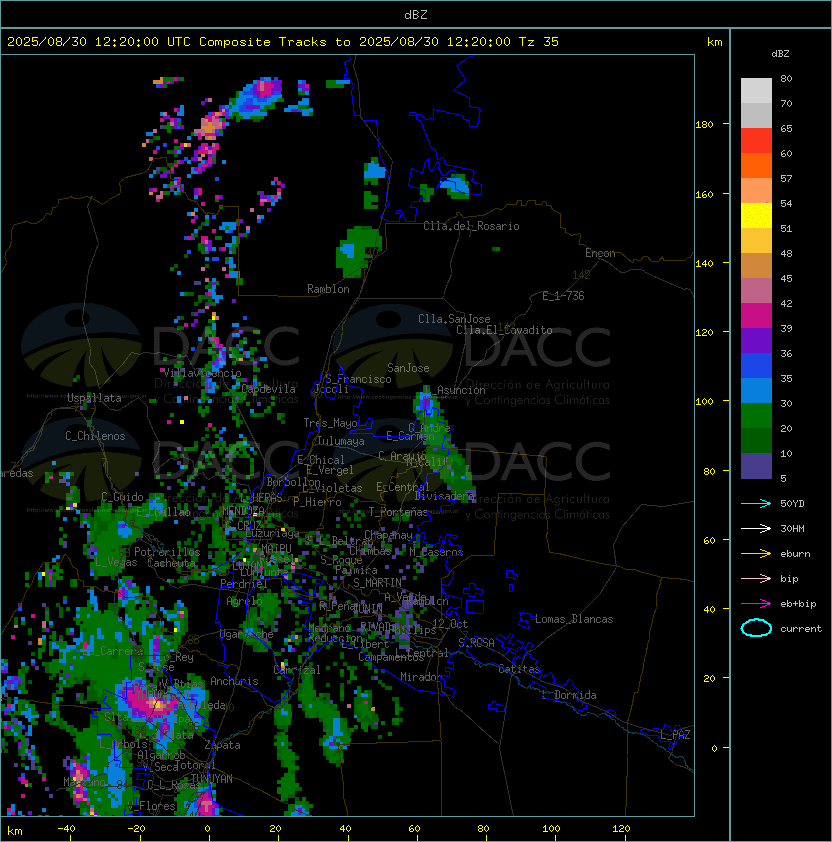
Task: Click the Perdriel place label
Action: (244, 584)
